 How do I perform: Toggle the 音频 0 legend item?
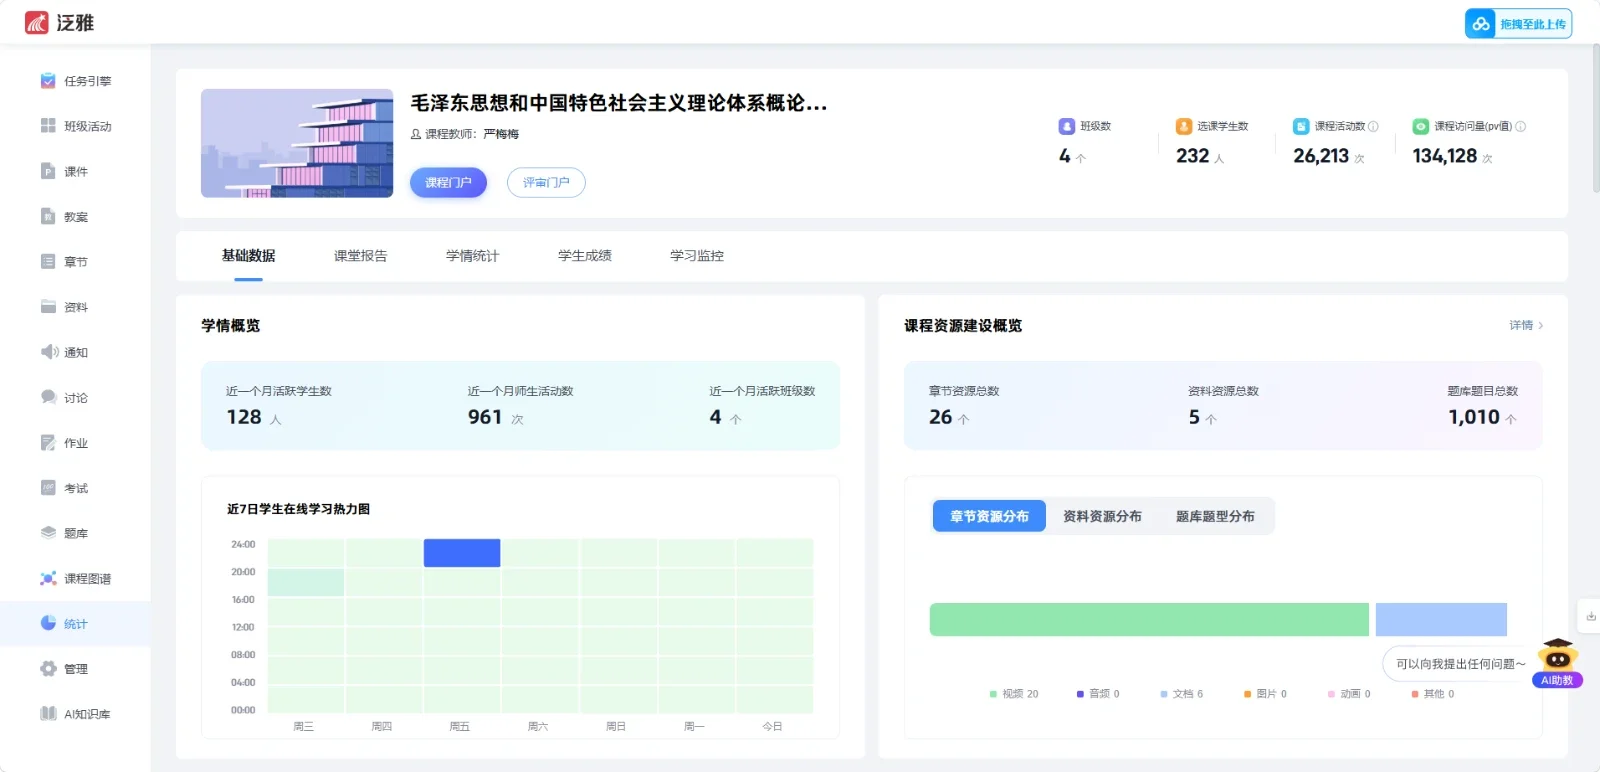point(1098,694)
